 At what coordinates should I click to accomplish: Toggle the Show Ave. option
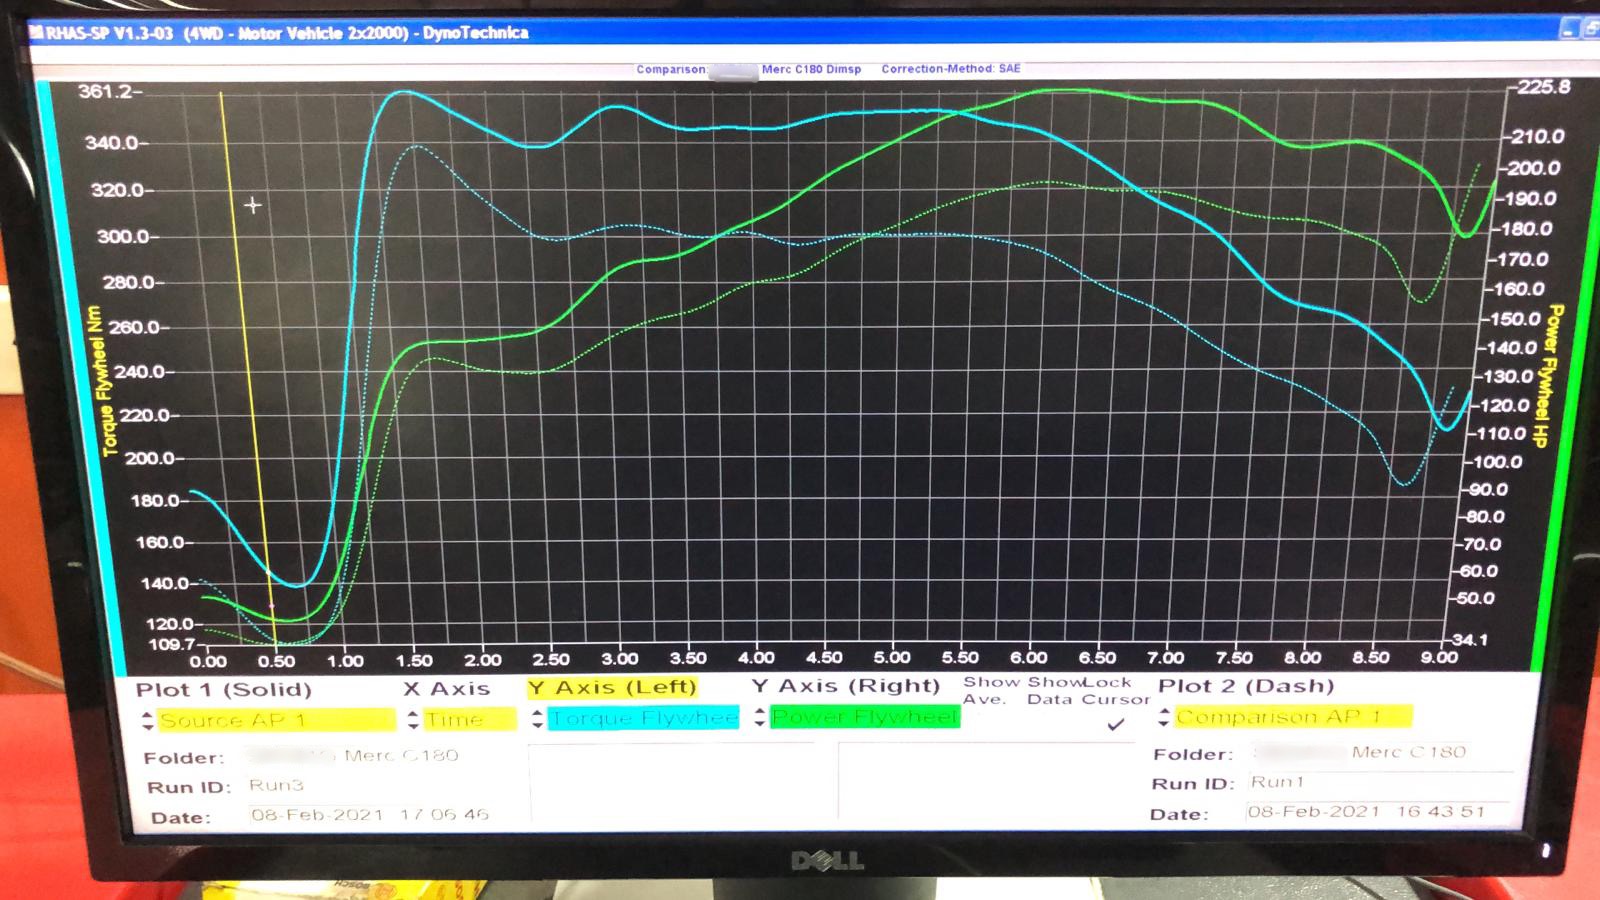point(991,690)
